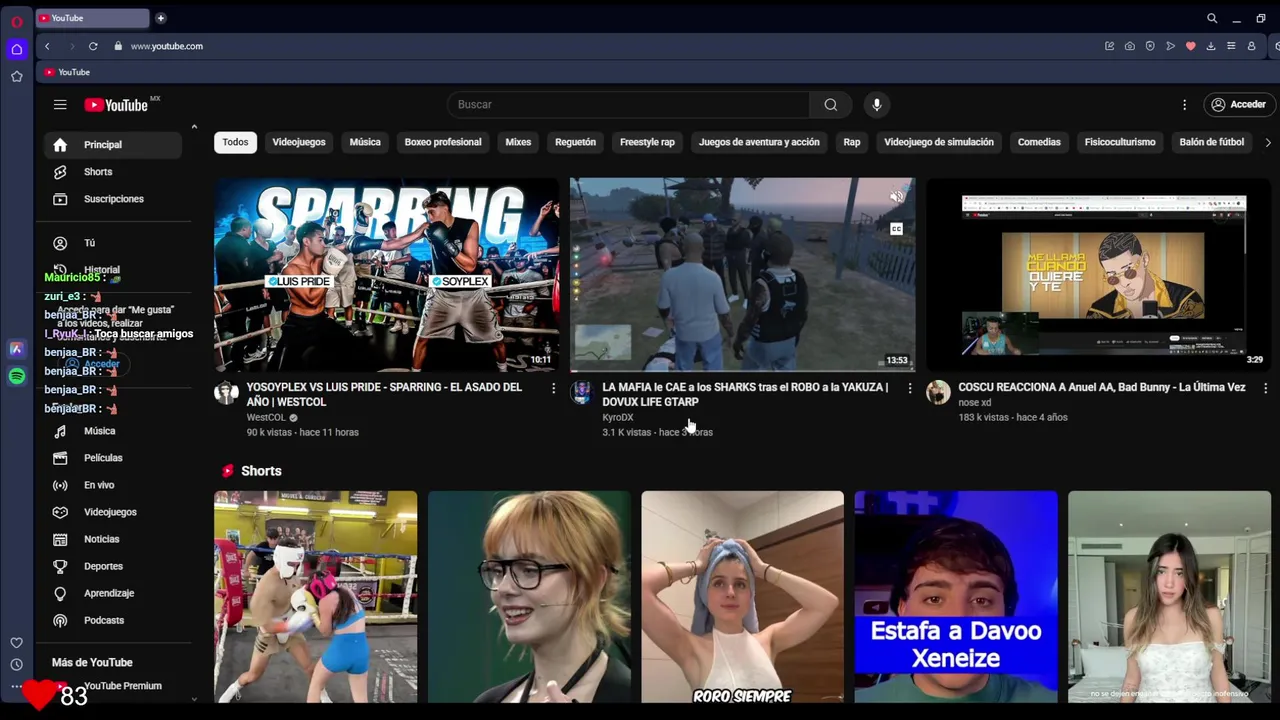Image resolution: width=1280 pixels, height=720 pixels.
Task: Open Principal in the sidebar
Action: coord(113,145)
